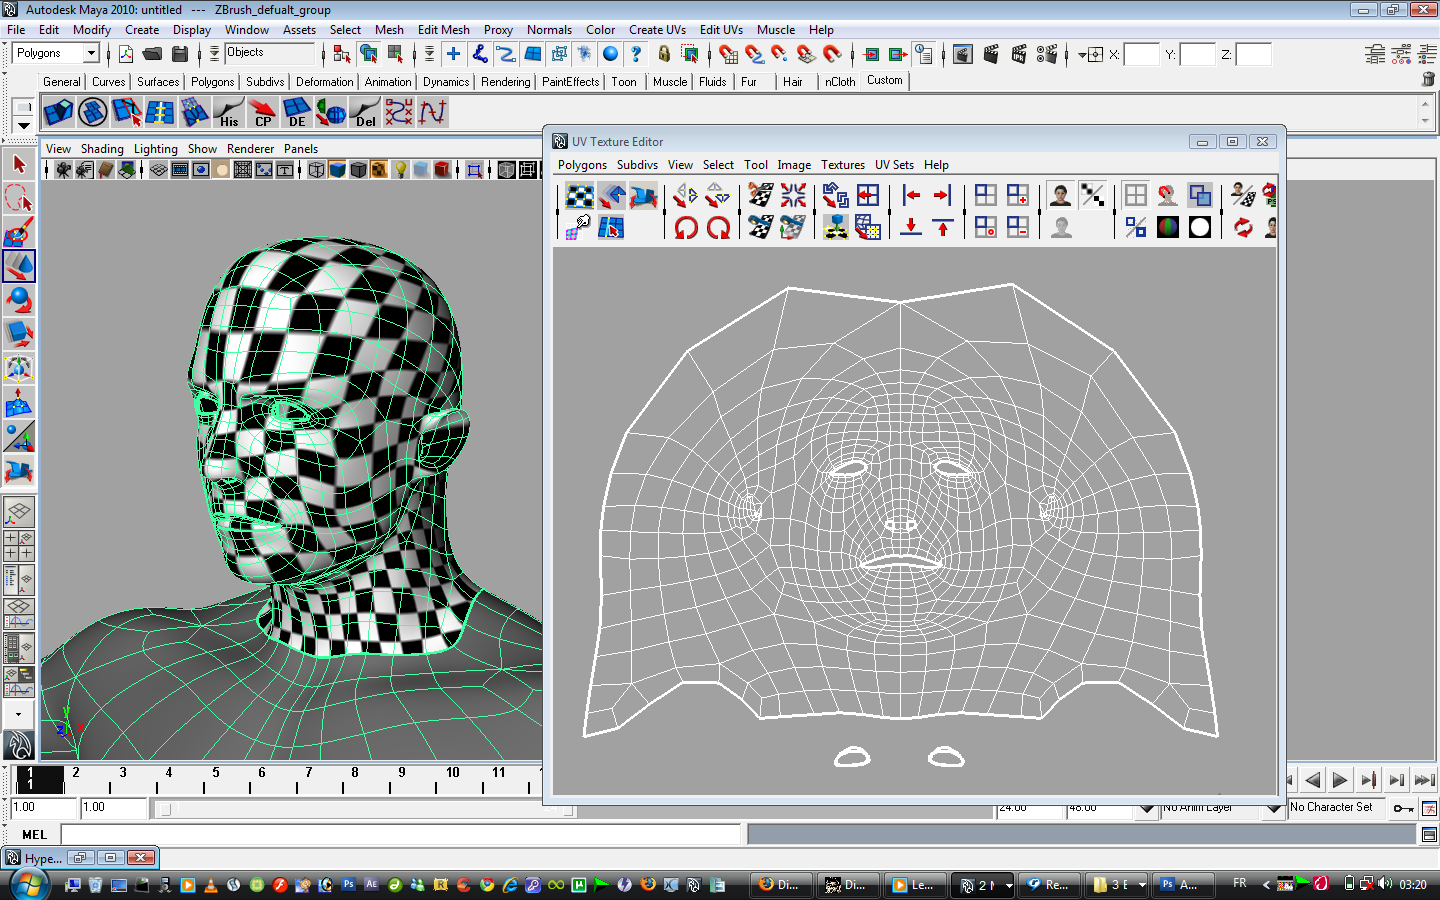
Task: Open the Textures menu in UV Editor
Action: pyautogui.click(x=843, y=165)
